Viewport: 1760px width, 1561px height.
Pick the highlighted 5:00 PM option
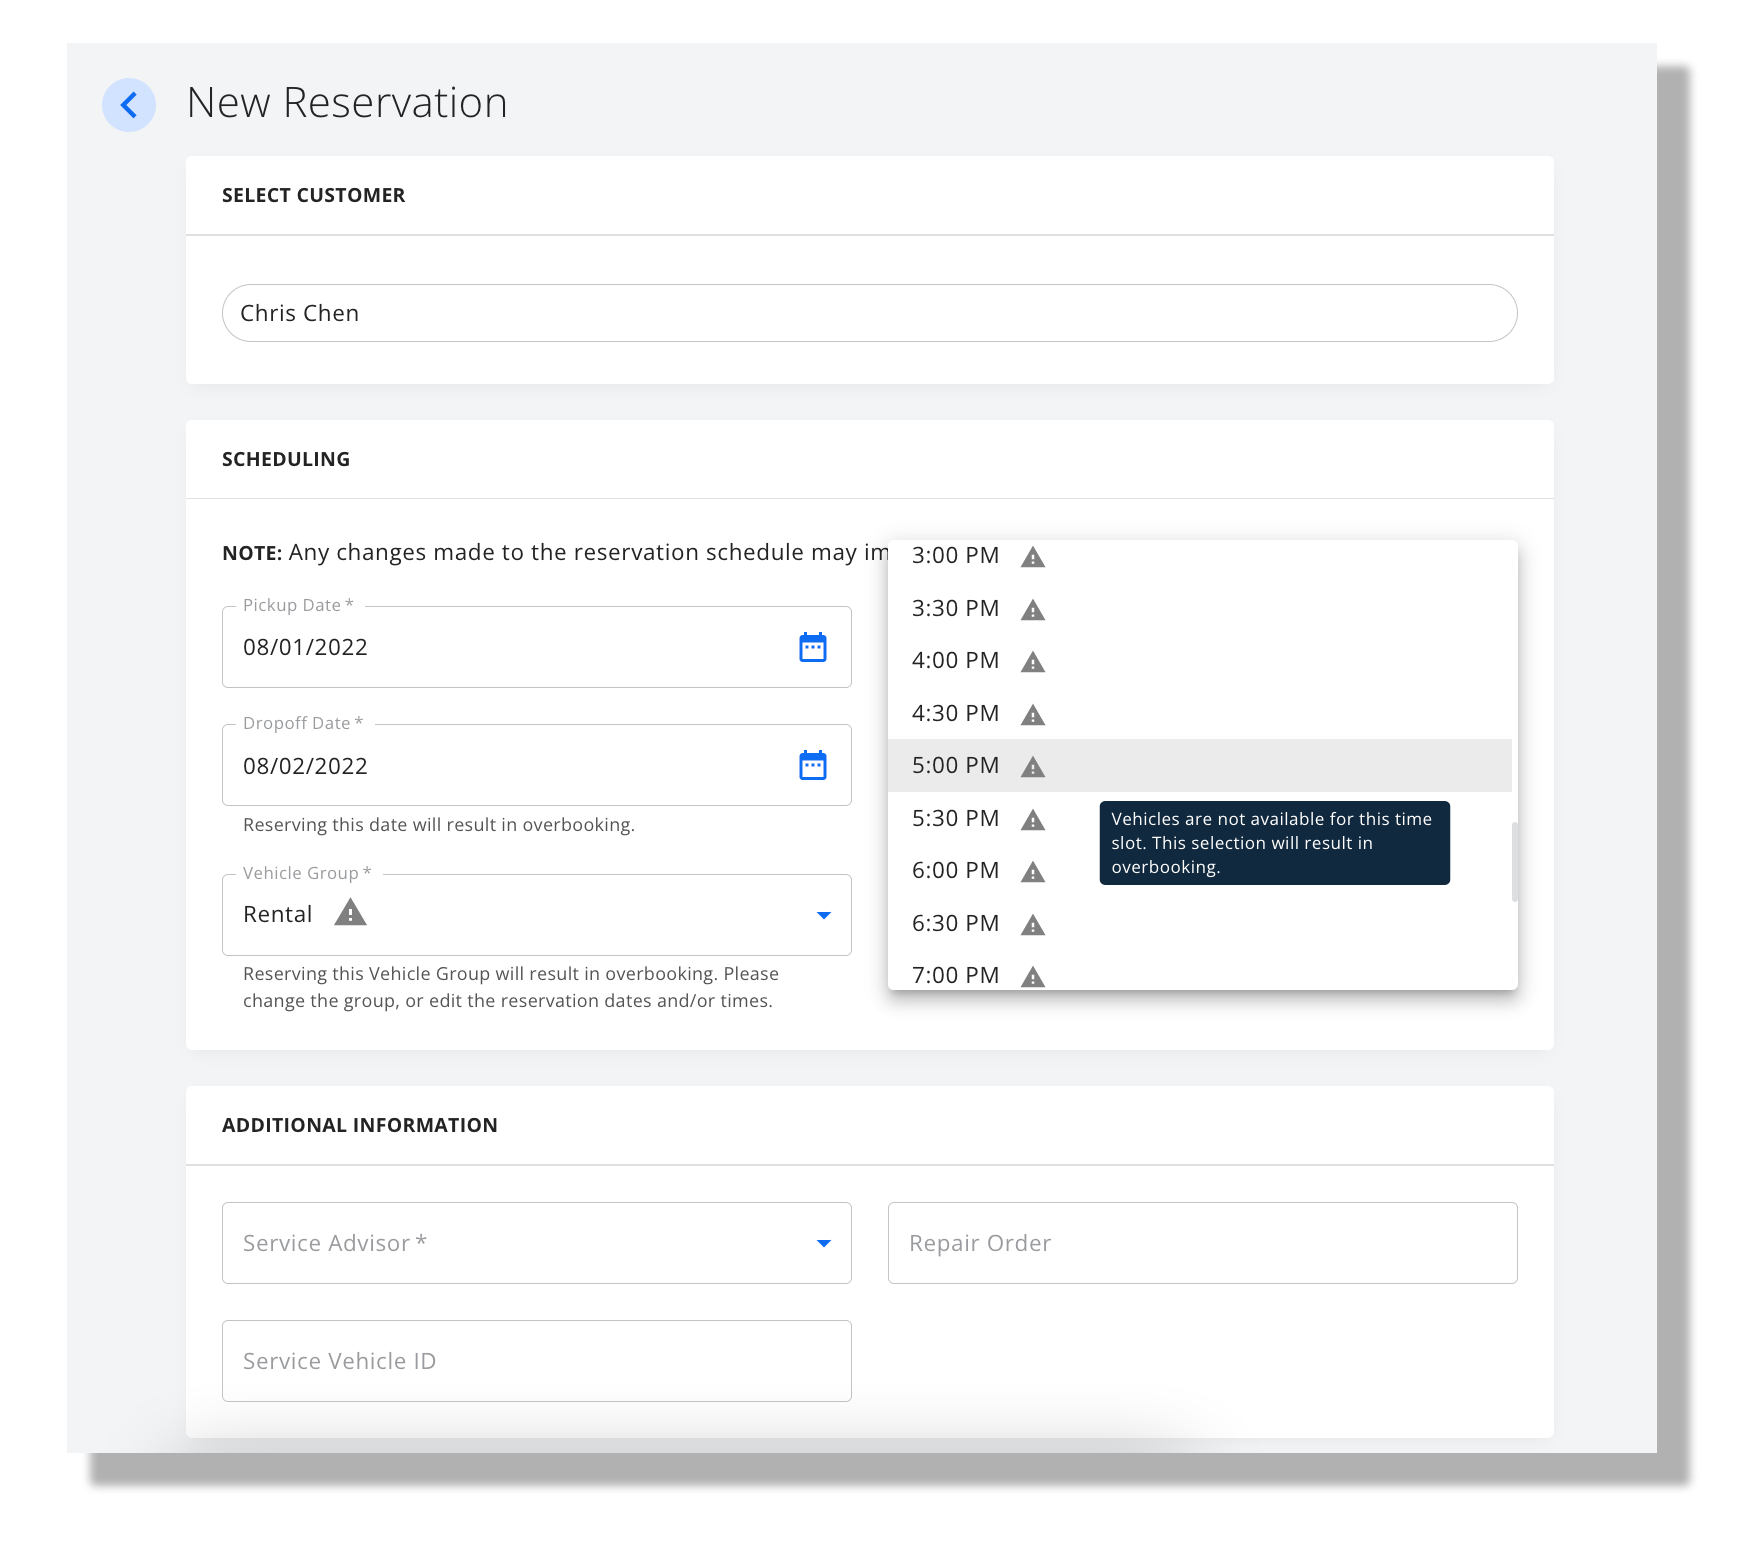(1199, 765)
